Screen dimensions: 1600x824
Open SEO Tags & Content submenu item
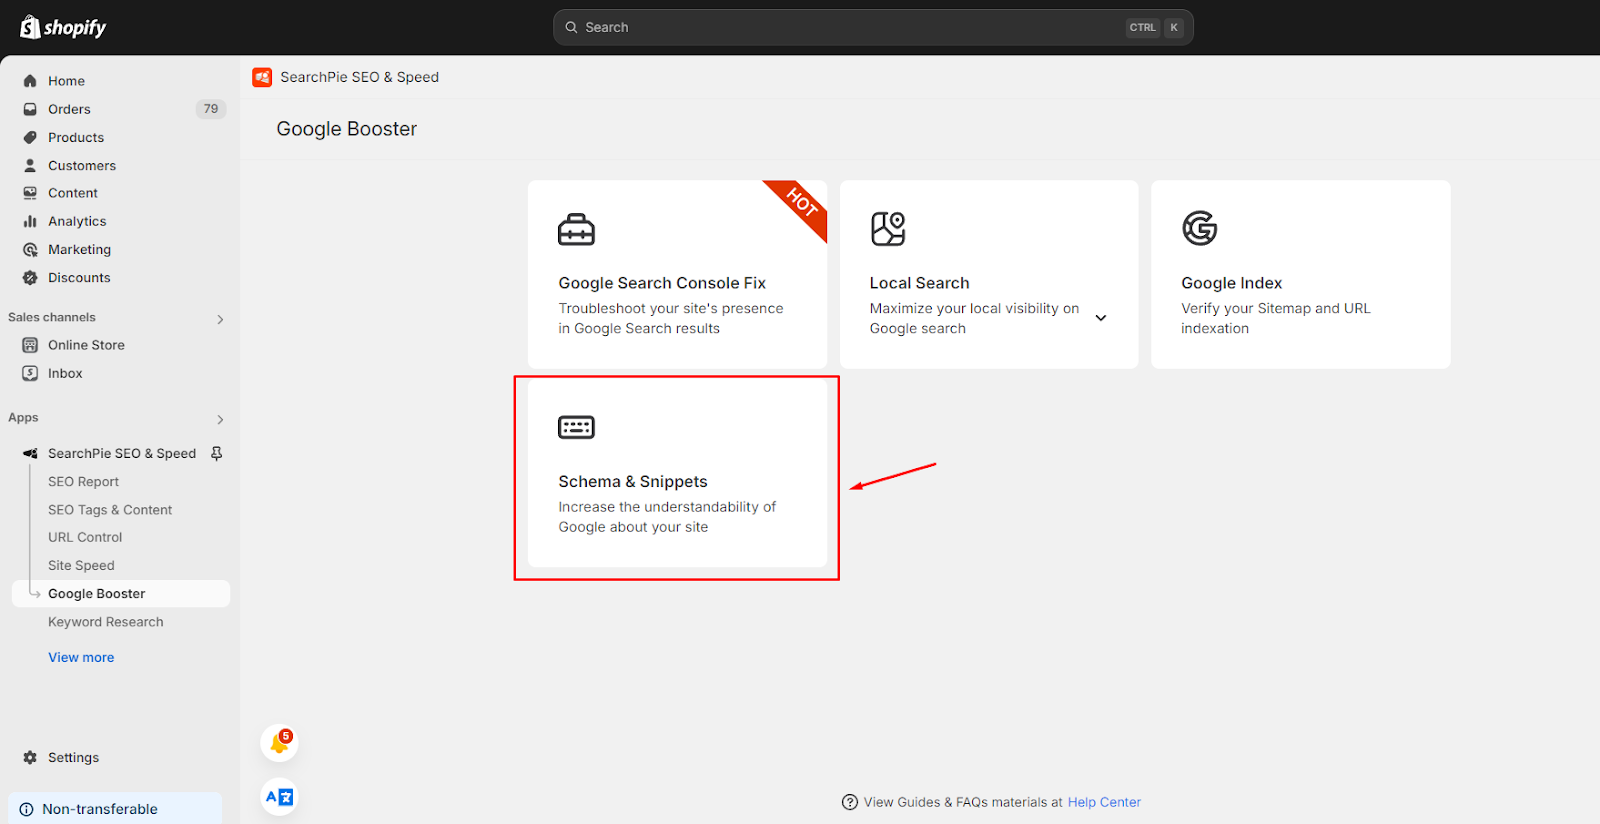110,509
